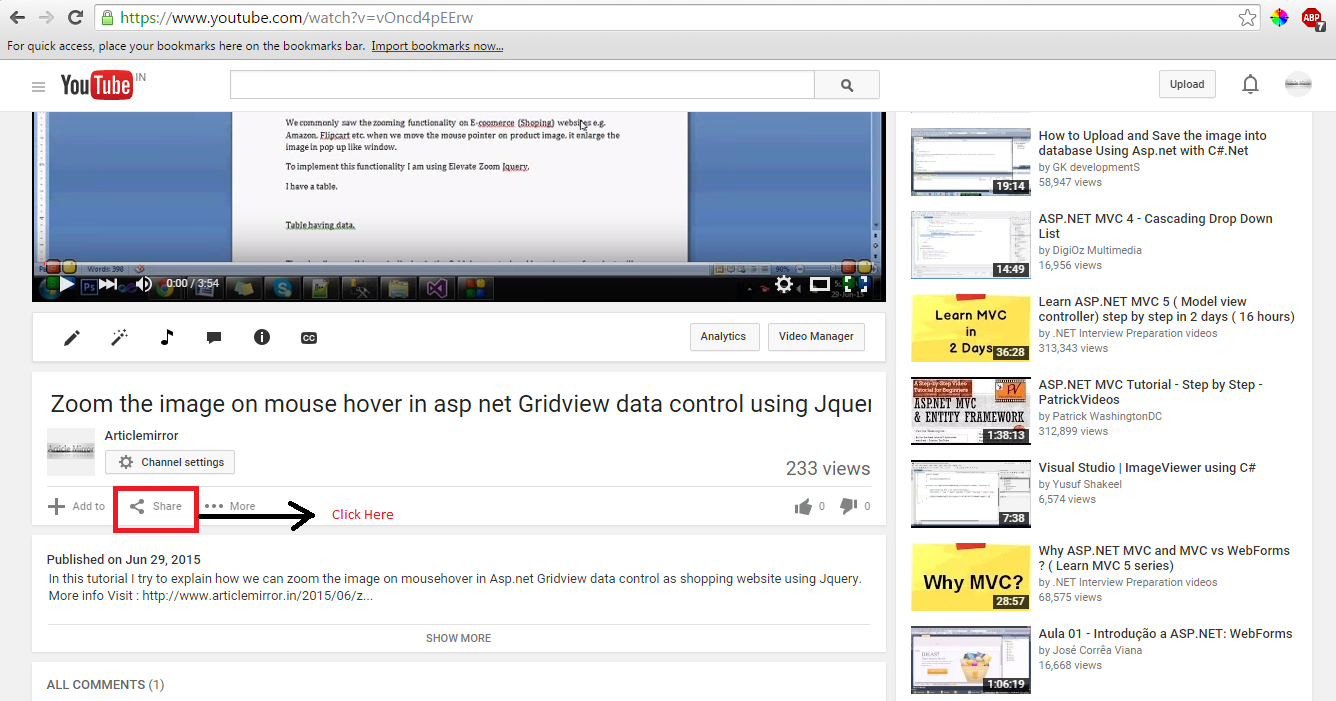Dislike the video with thumbs down
Image resolution: width=1336 pixels, height=701 pixels.
point(849,506)
